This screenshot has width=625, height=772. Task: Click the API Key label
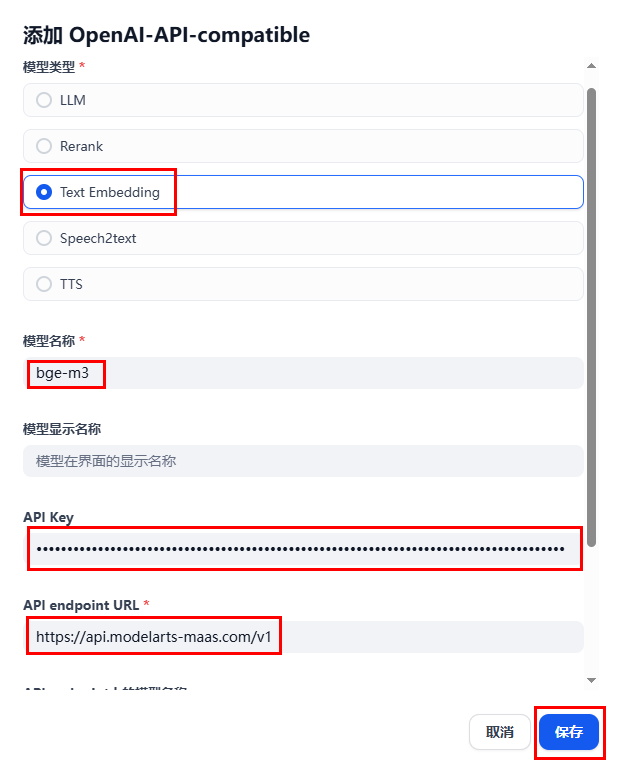(x=48, y=517)
